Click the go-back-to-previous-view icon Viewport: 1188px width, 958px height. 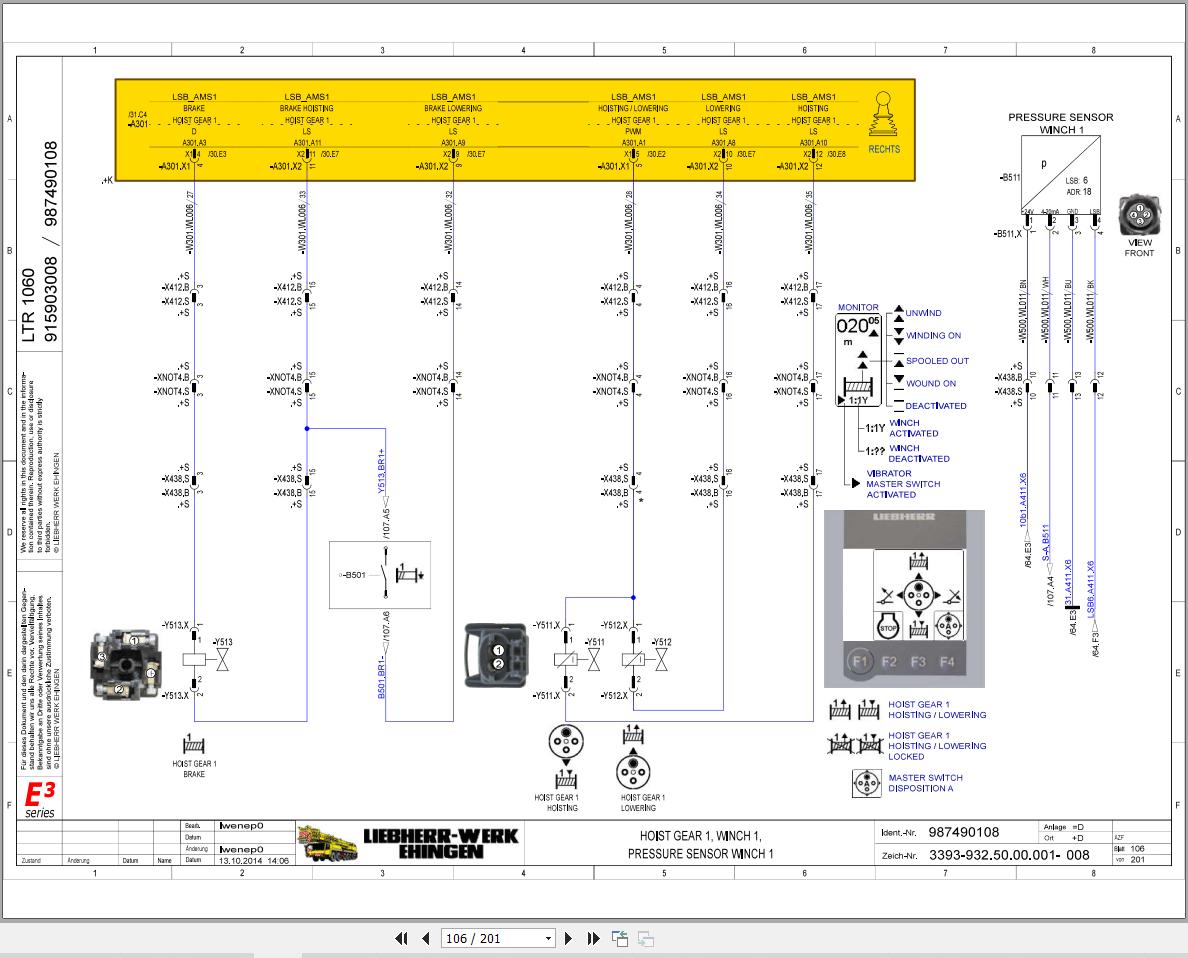pyautogui.click(x=620, y=938)
